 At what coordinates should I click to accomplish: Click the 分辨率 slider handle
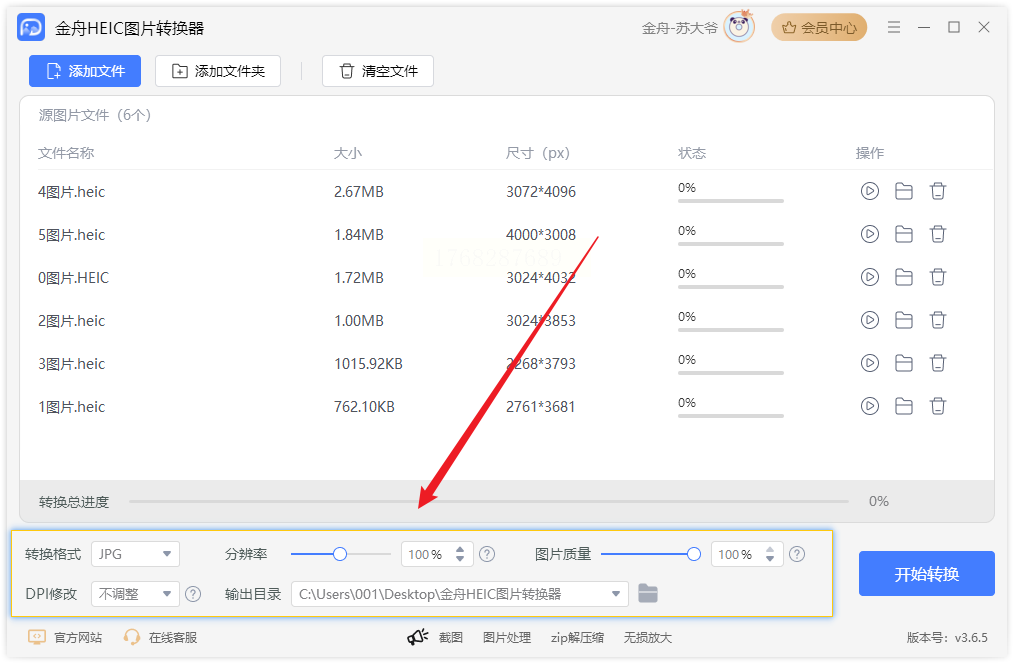(x=340, y=554)
